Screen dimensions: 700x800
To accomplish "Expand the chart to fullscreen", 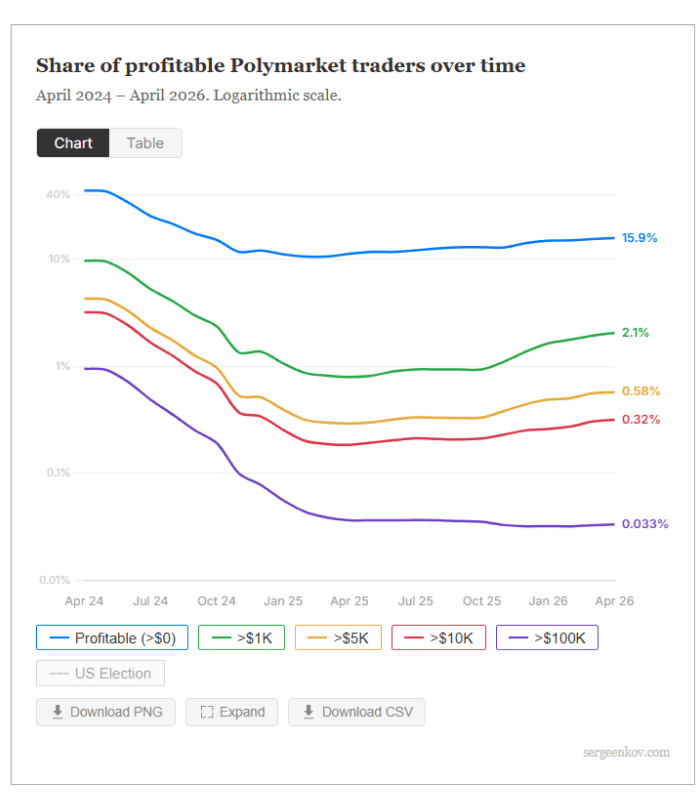I will 232,712.
